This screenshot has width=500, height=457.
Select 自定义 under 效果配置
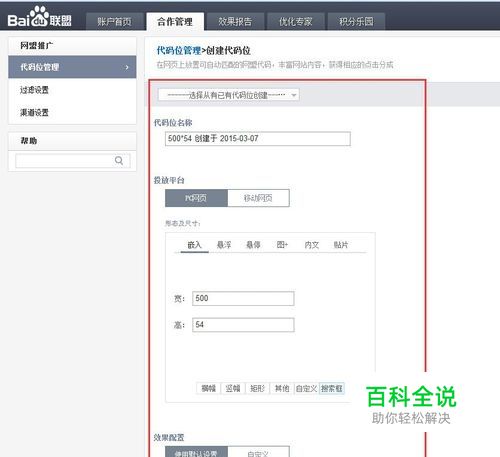pos(258,452)
